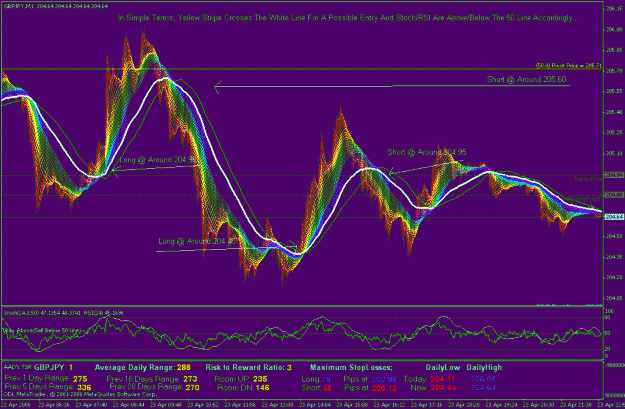Viewport: 625px width, 409px height.
Task: Click the 'Long @ Around 204.40' chart label
Action: click(197, 241)
